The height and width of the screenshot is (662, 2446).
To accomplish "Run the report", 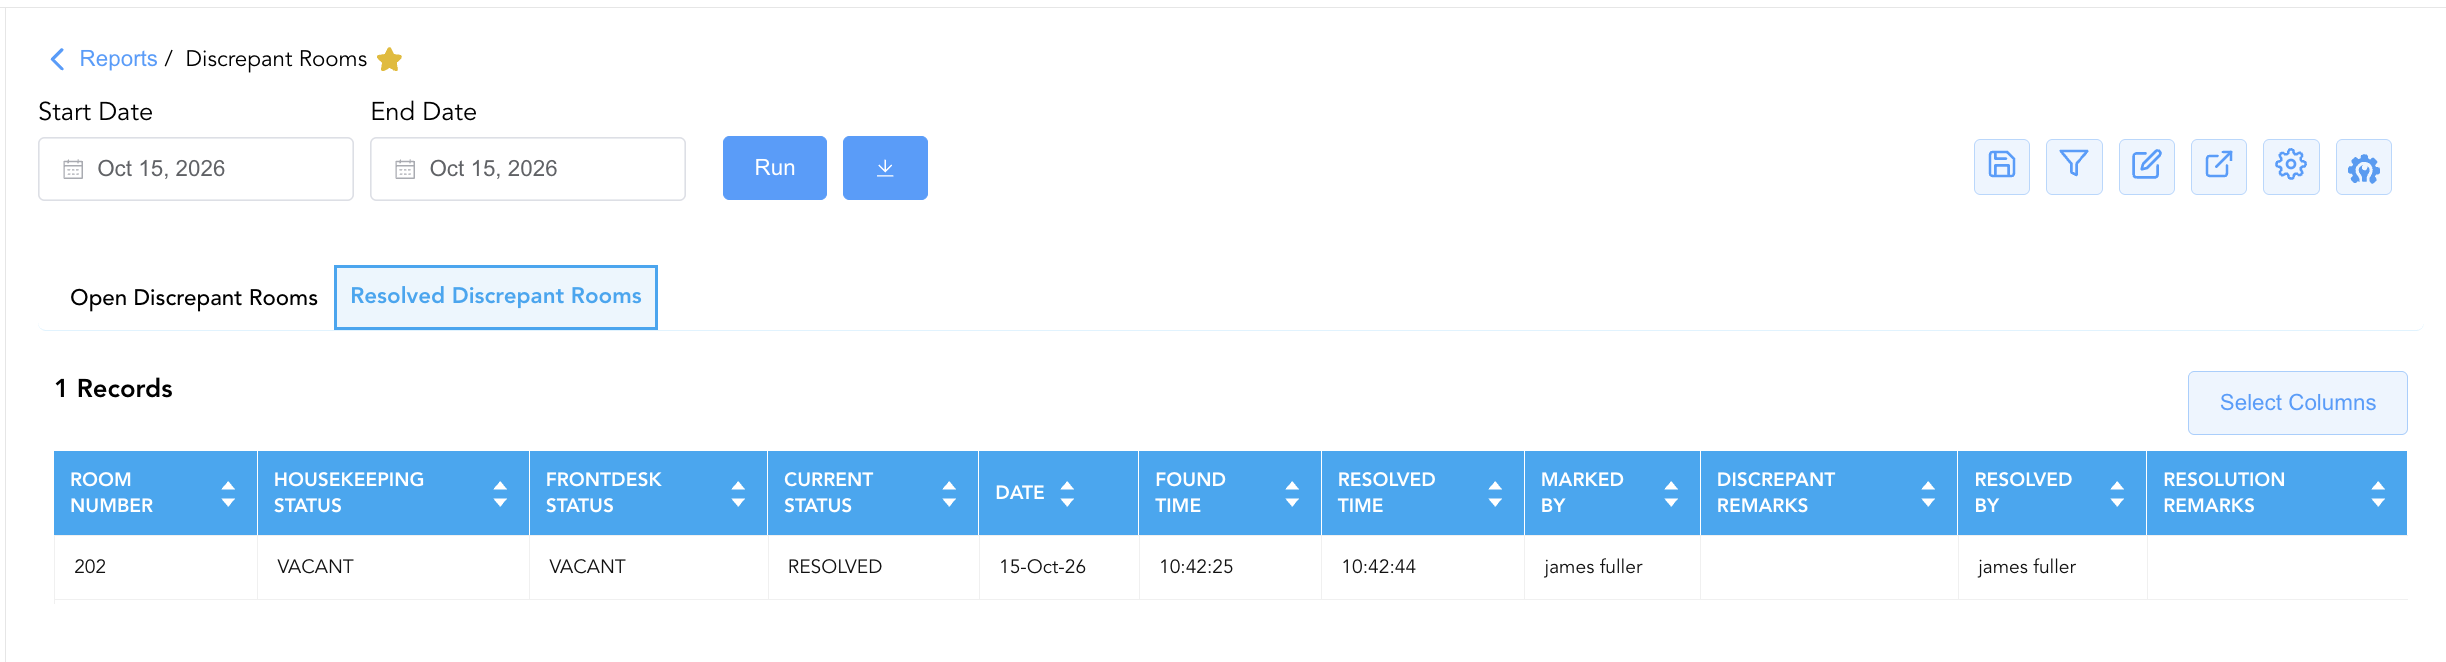I will coord(775,168).
